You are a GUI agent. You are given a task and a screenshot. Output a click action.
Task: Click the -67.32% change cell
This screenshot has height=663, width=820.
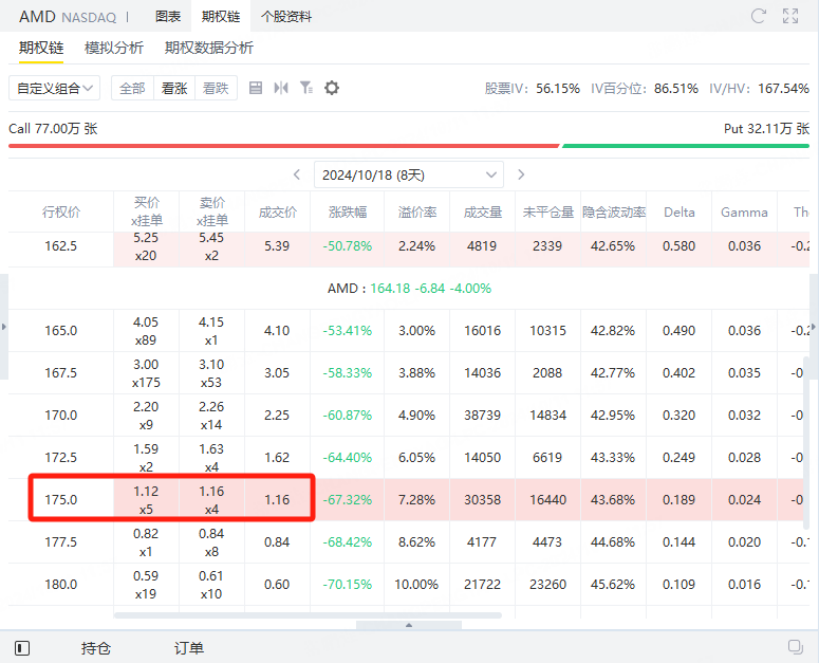tap(348, 499)
